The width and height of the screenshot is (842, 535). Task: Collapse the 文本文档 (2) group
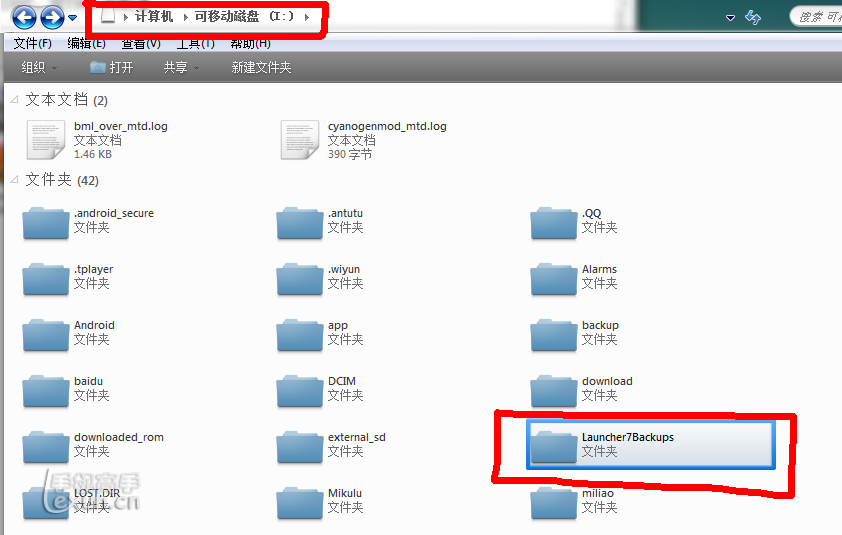click(x=15, y=99)
